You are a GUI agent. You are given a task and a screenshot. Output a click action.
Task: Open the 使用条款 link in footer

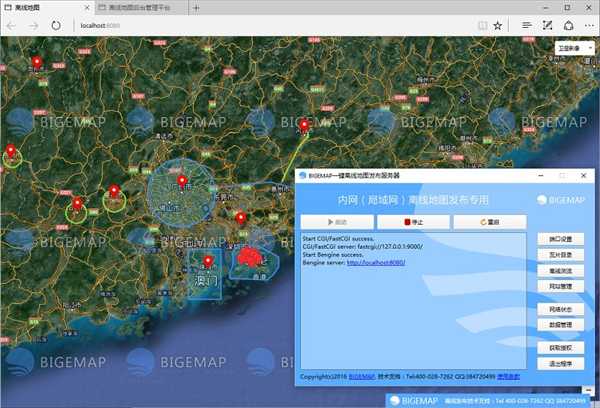point(509,376)
